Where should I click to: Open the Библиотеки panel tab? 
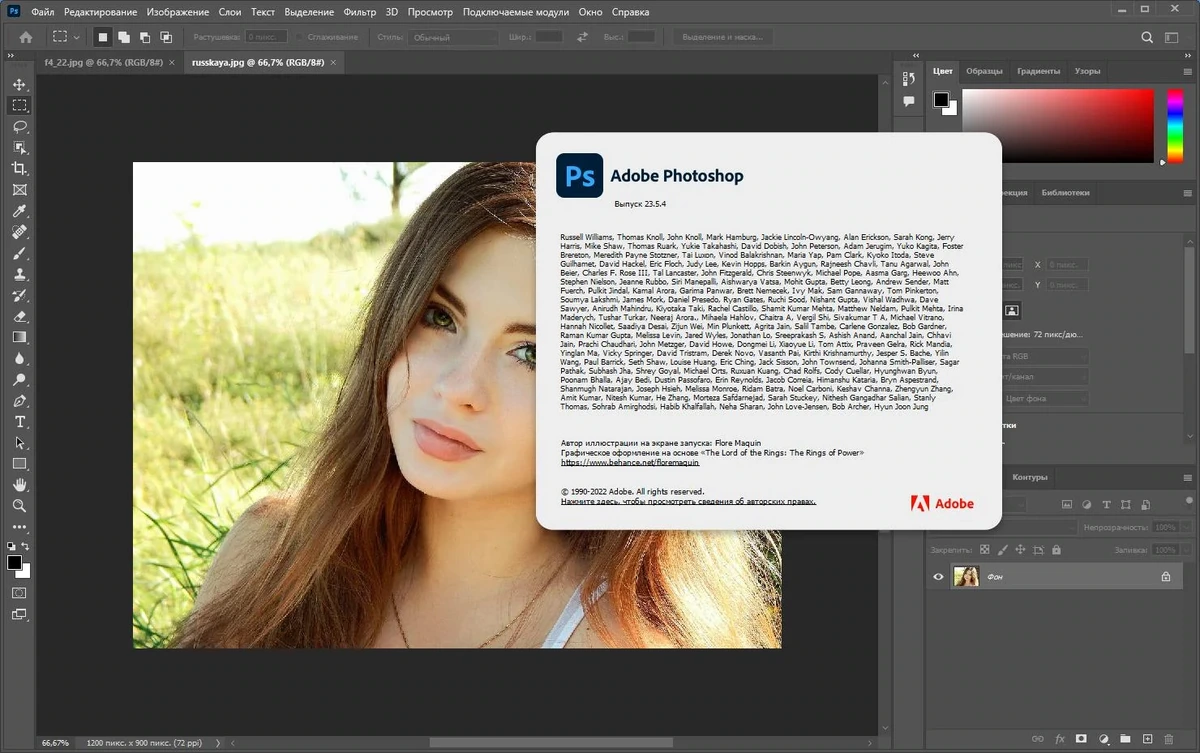pyautogui.click(x=1065, y=192)
